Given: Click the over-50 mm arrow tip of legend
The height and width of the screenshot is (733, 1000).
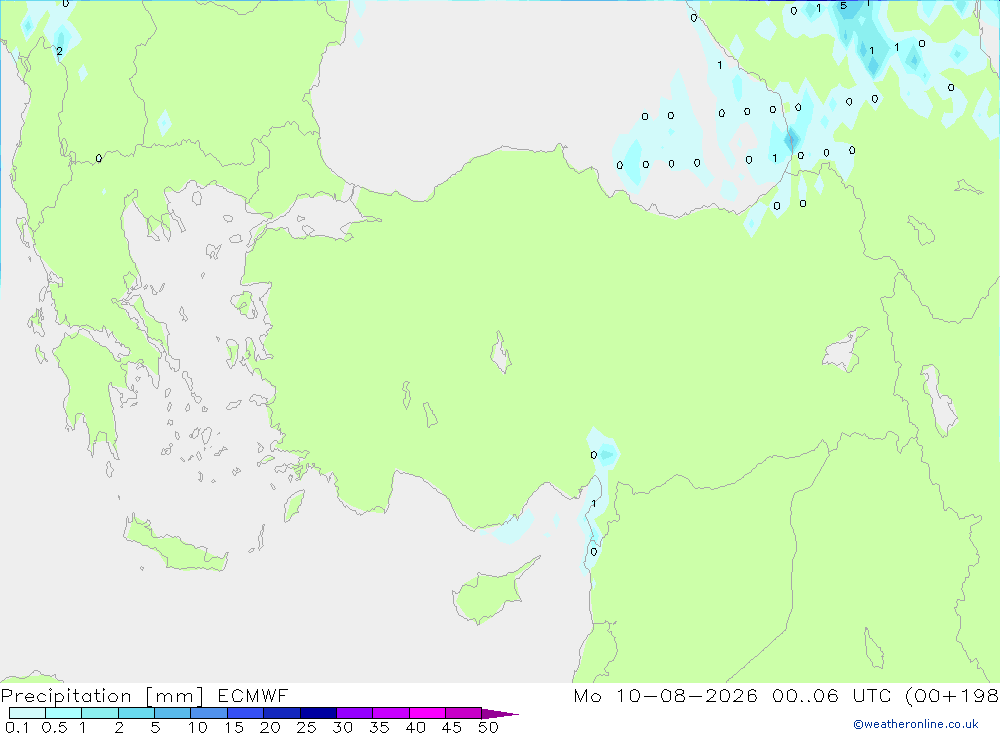Looking at the screenshot, I should pyautogui.click(x=500, y=713).
